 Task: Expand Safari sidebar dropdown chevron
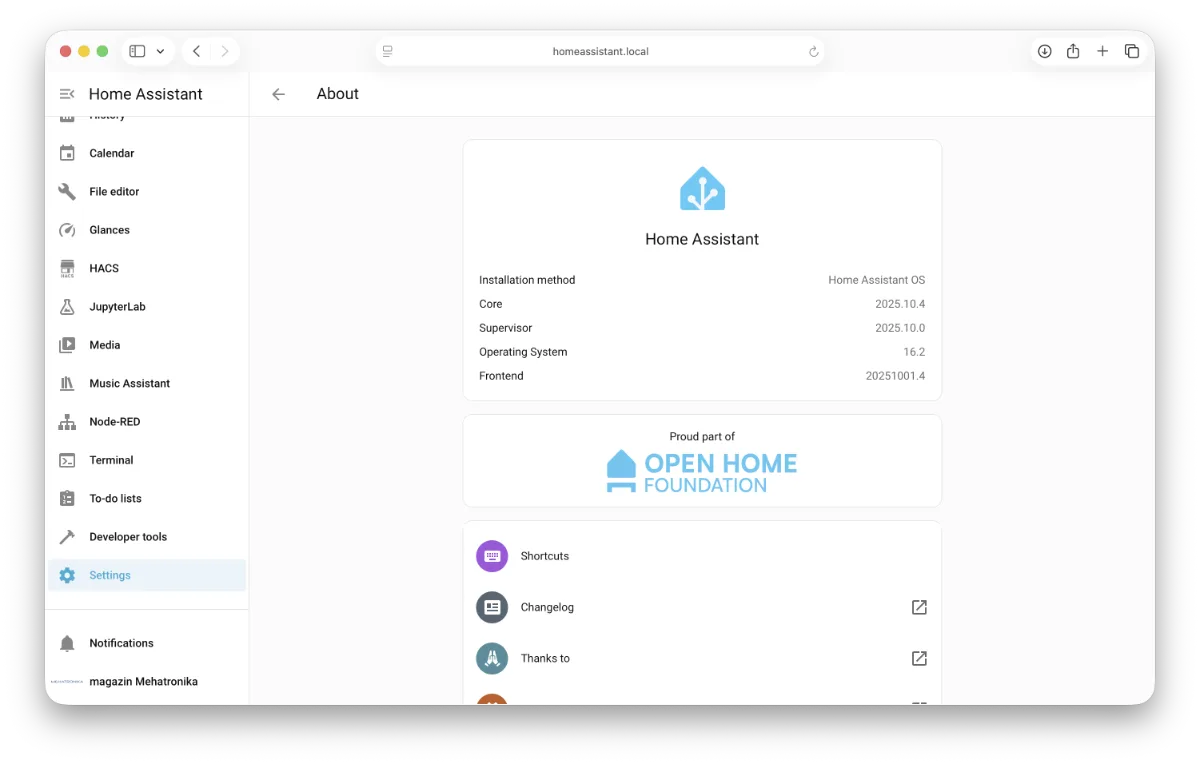tap(160, 51)
